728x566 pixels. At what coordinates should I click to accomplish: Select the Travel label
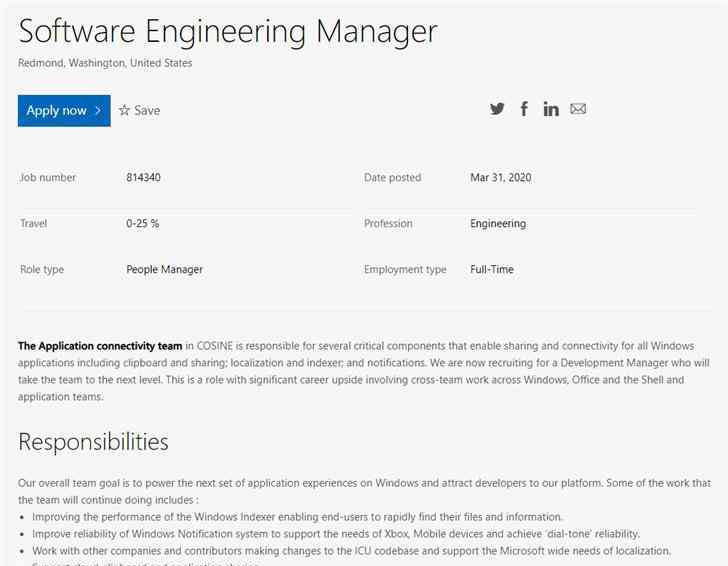tap(33, 223)
